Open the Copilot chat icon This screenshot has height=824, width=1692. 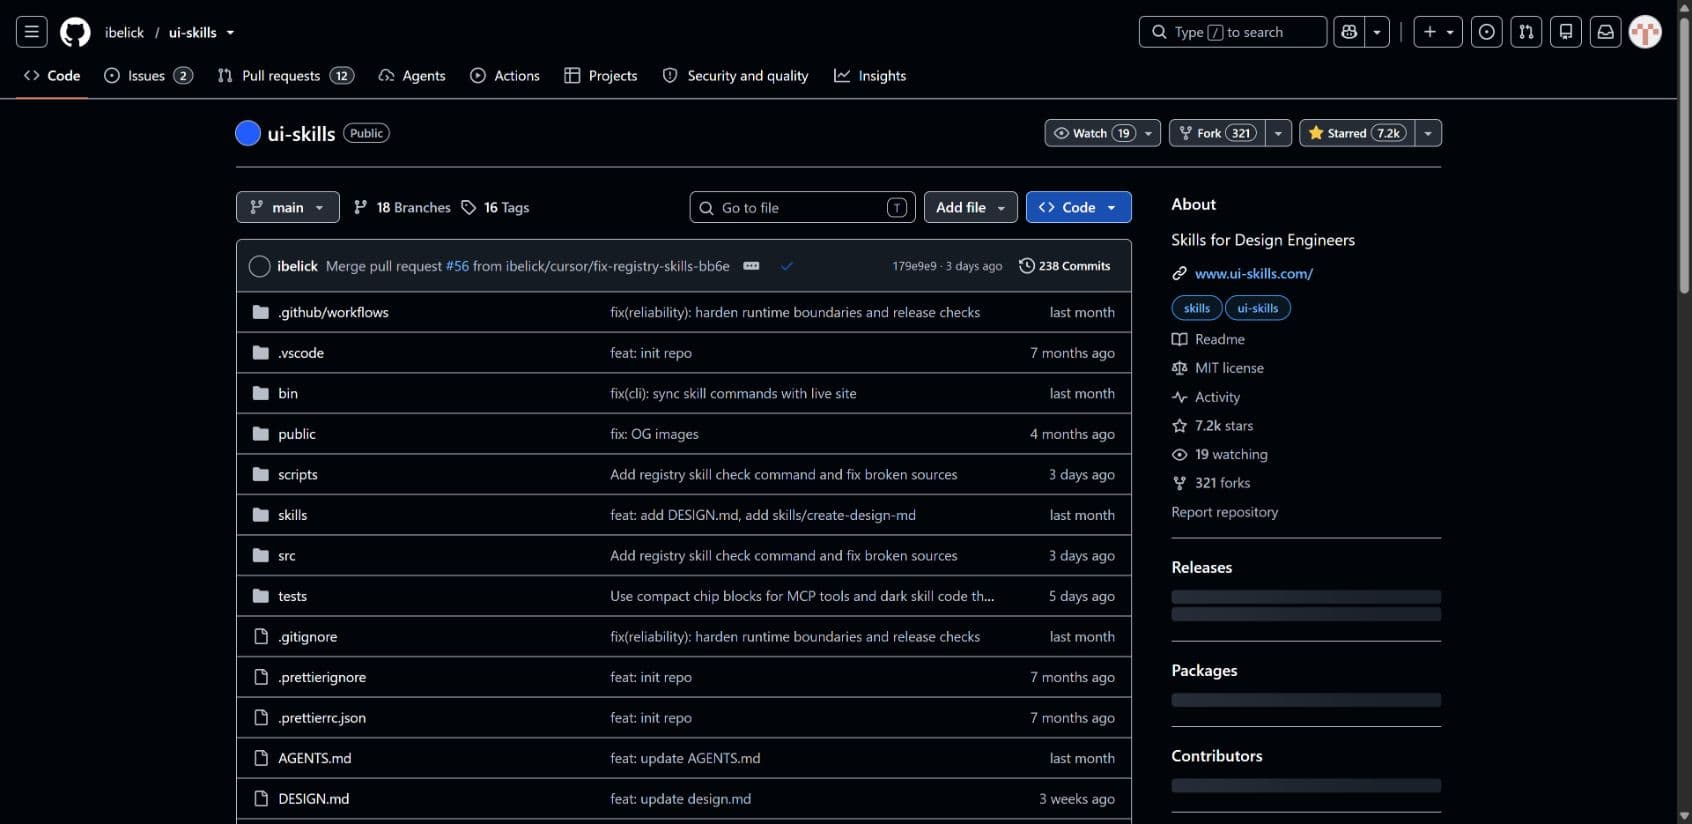(x=1350, y=32)
